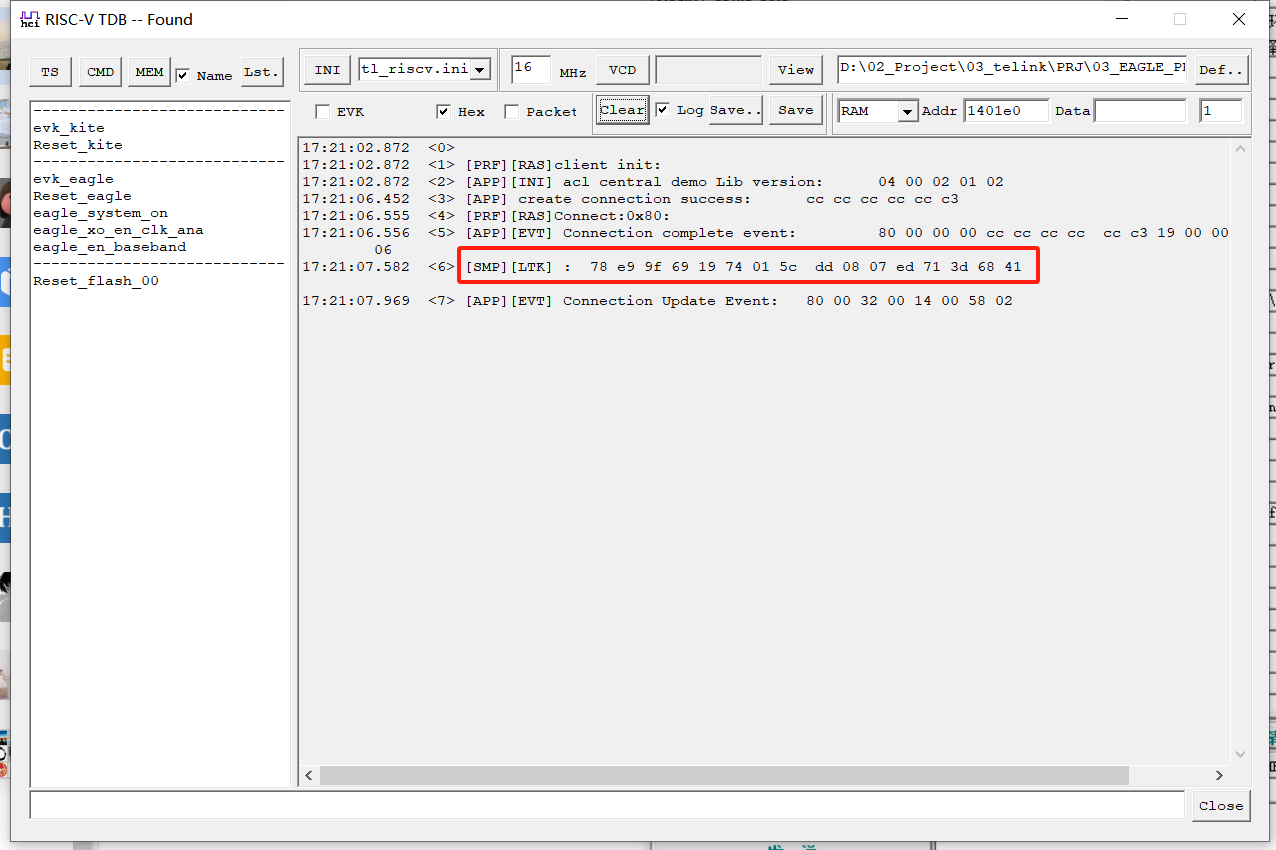The image size is (1276, 850).
Task: Click the horizontal scrollbar thumb in log
Action: click(724, 776)
